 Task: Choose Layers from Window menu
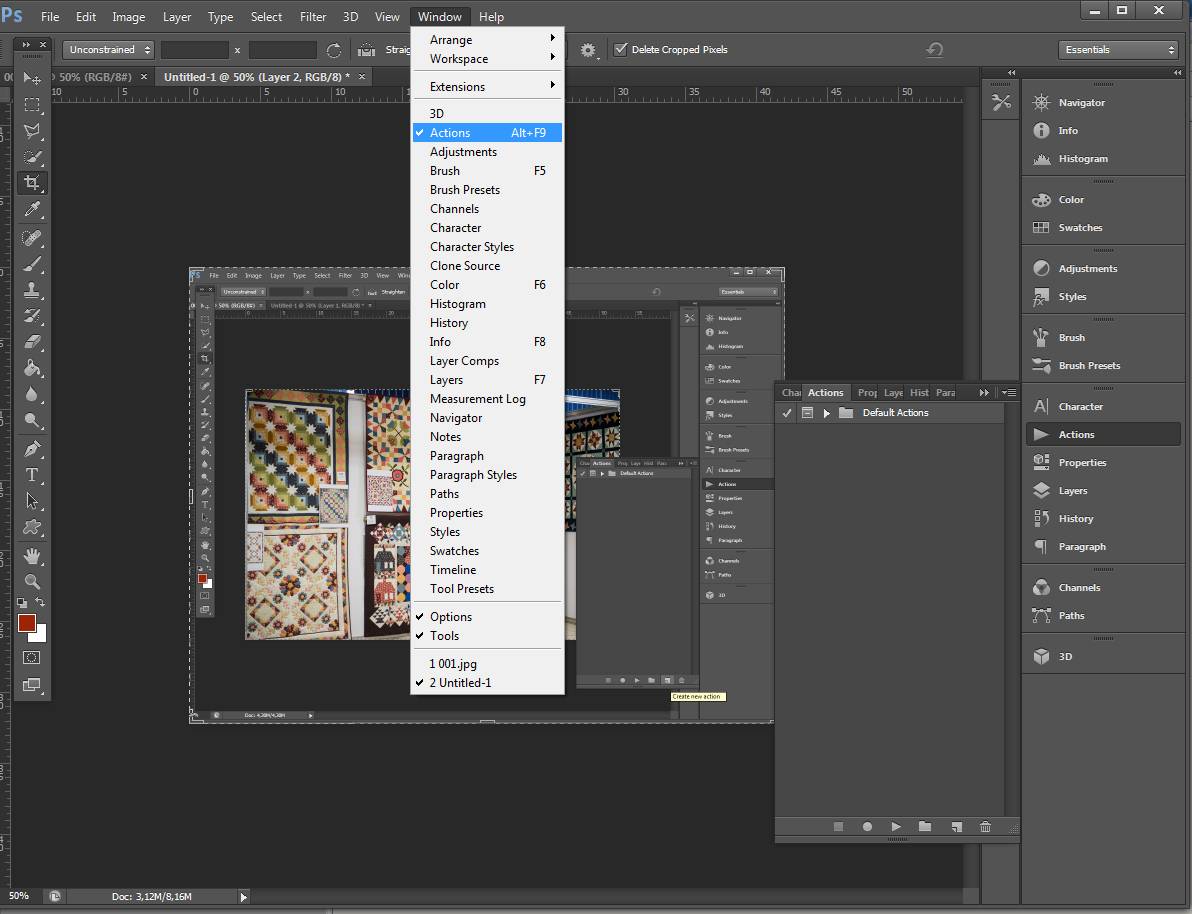coord(487,379)
